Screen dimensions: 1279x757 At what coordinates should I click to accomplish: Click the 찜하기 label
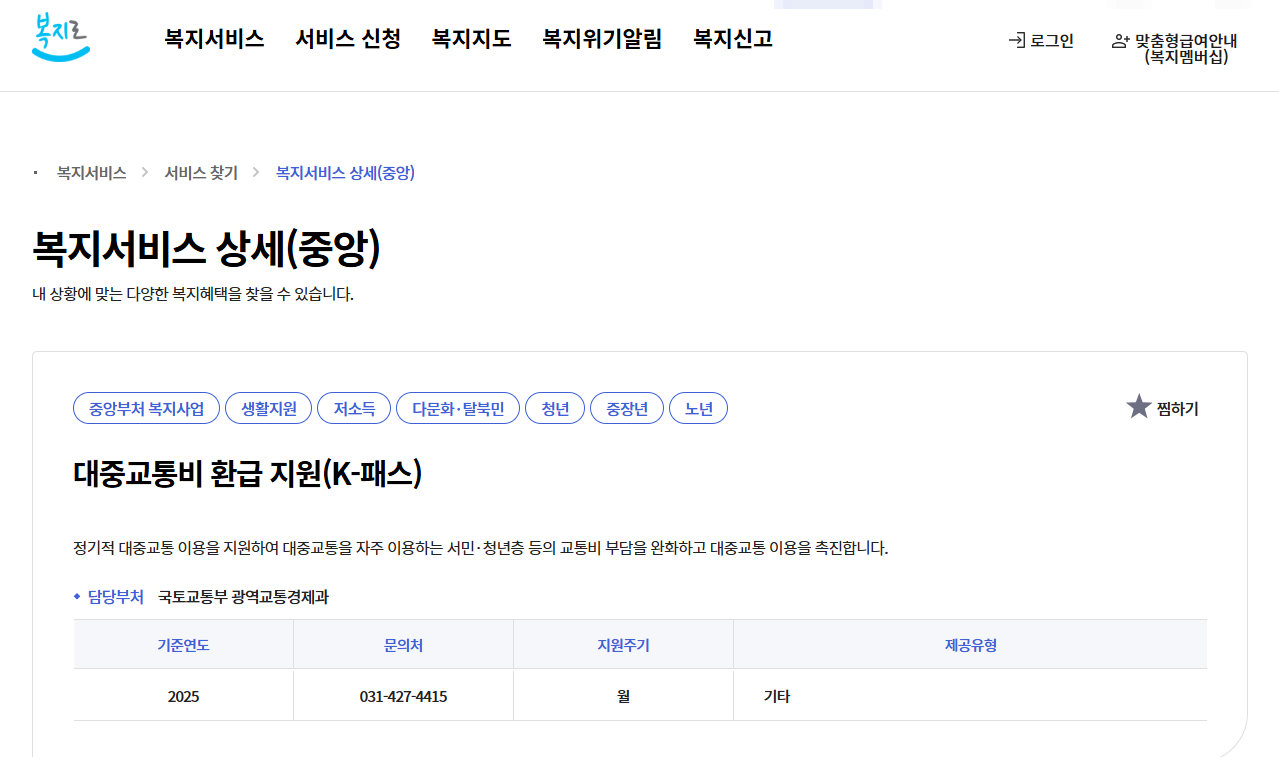(x=1177, y=408)
